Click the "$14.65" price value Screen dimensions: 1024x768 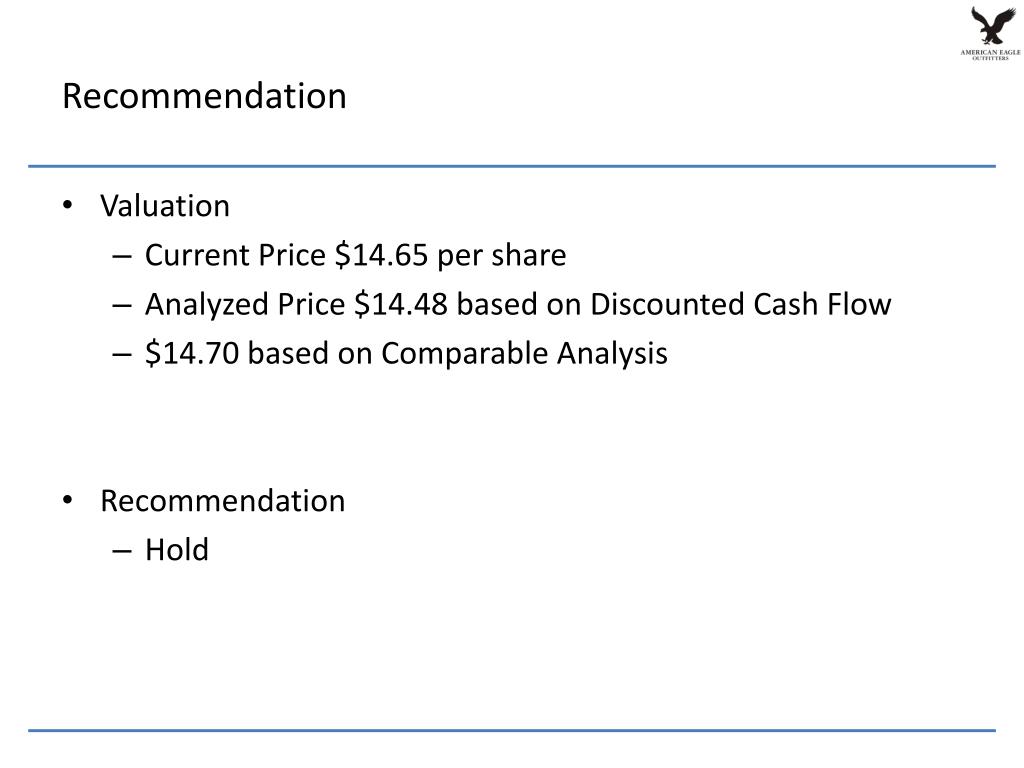pos(382,256)
